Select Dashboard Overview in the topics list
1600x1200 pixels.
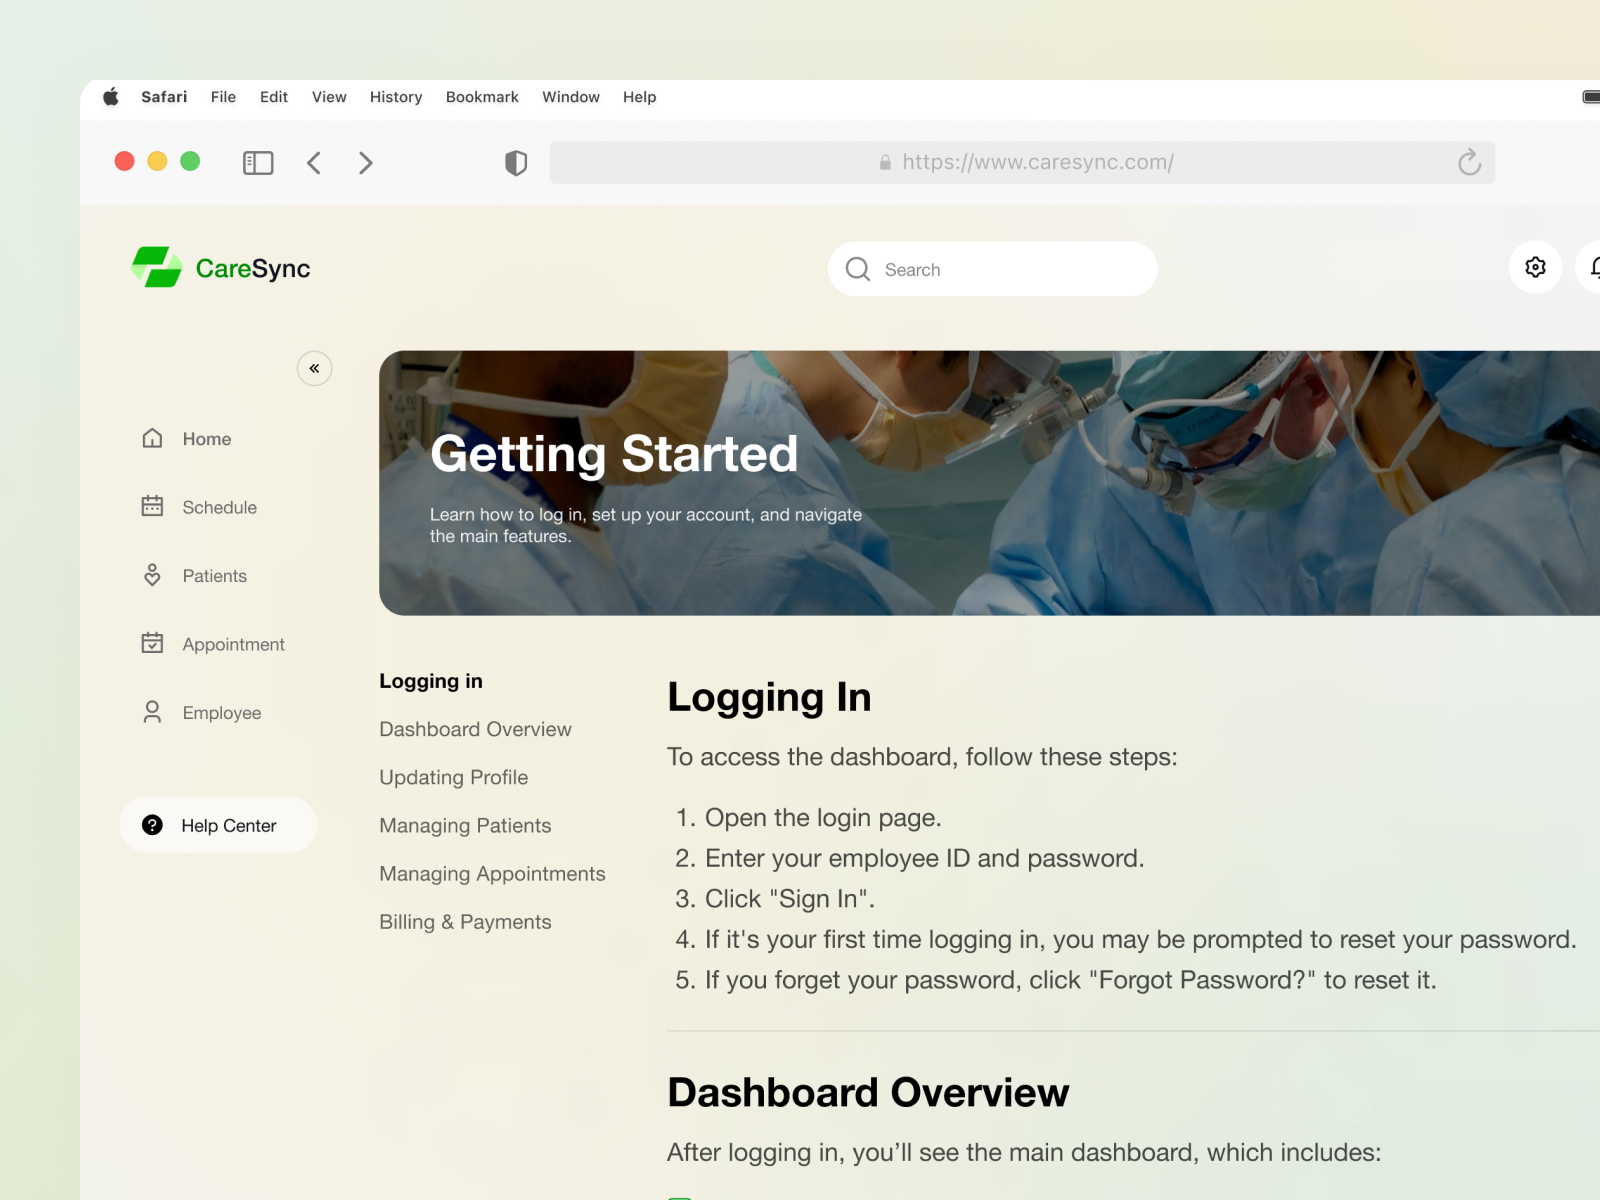coord(475,729)
